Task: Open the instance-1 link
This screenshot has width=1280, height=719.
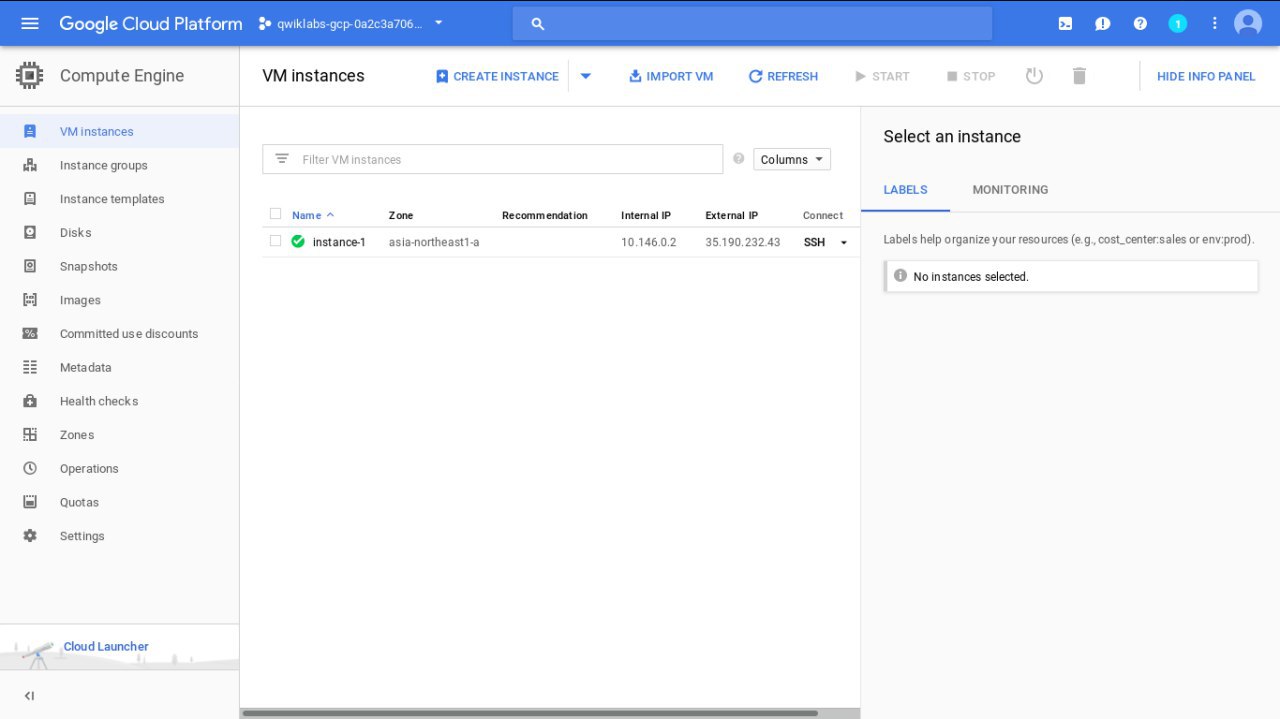Action: [x=339, y=242]
